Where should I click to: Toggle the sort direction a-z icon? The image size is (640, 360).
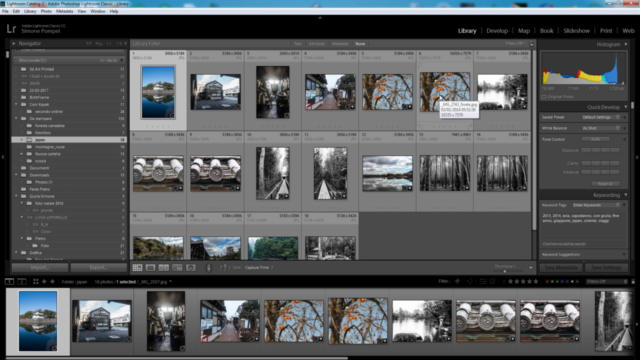tap(225, 268)
